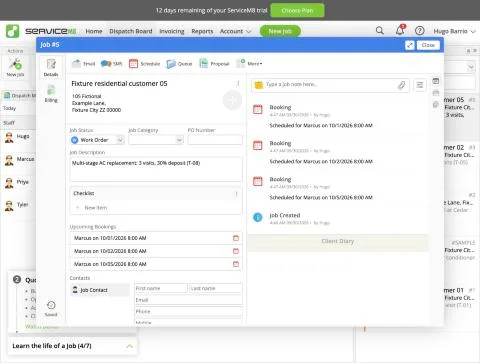Screen dimensions: 480x363
Task: Open the Home menu
Action: (94, 31)
